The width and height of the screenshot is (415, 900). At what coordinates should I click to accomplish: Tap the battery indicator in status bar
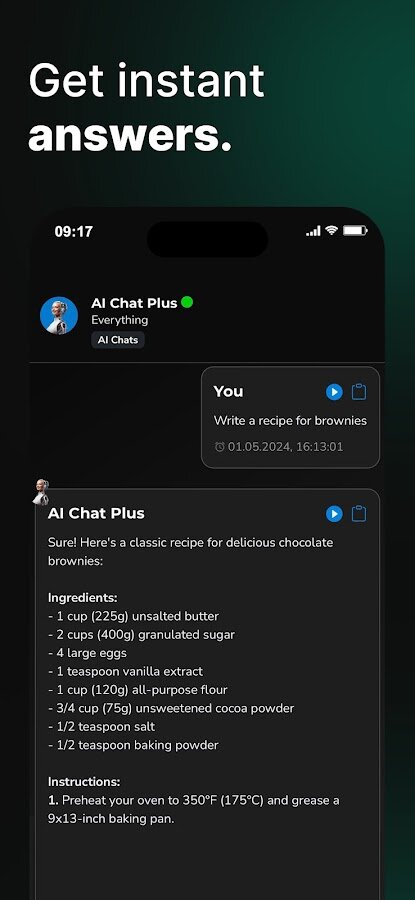[355, 231]
